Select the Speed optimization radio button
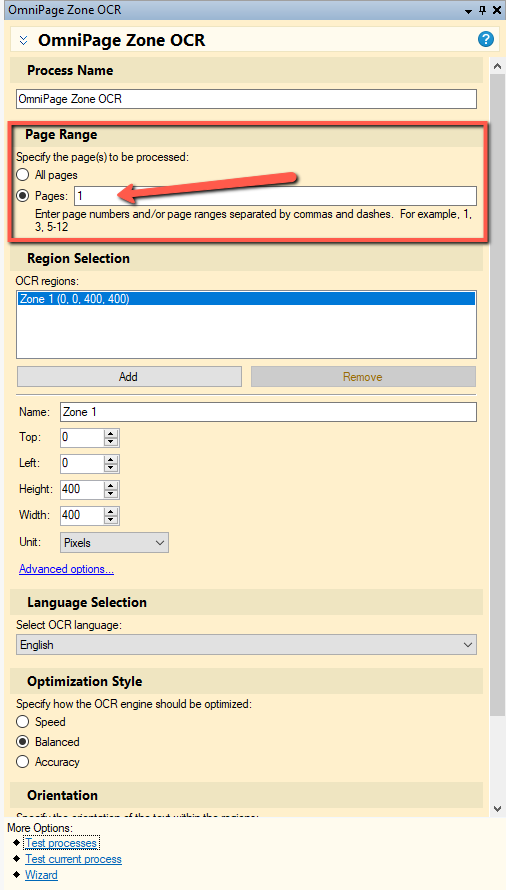The image size is (506, 890). pyautogui.click(x=23, y=722)
